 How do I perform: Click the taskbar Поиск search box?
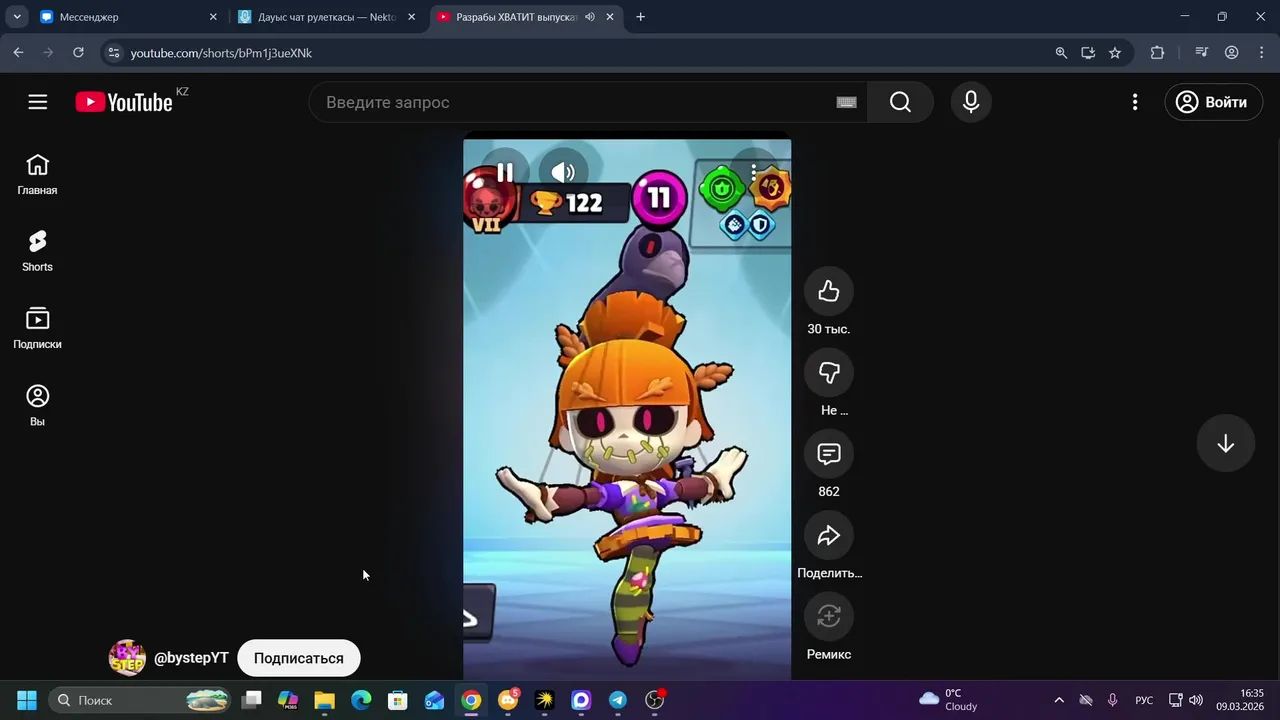pos(140,700)
